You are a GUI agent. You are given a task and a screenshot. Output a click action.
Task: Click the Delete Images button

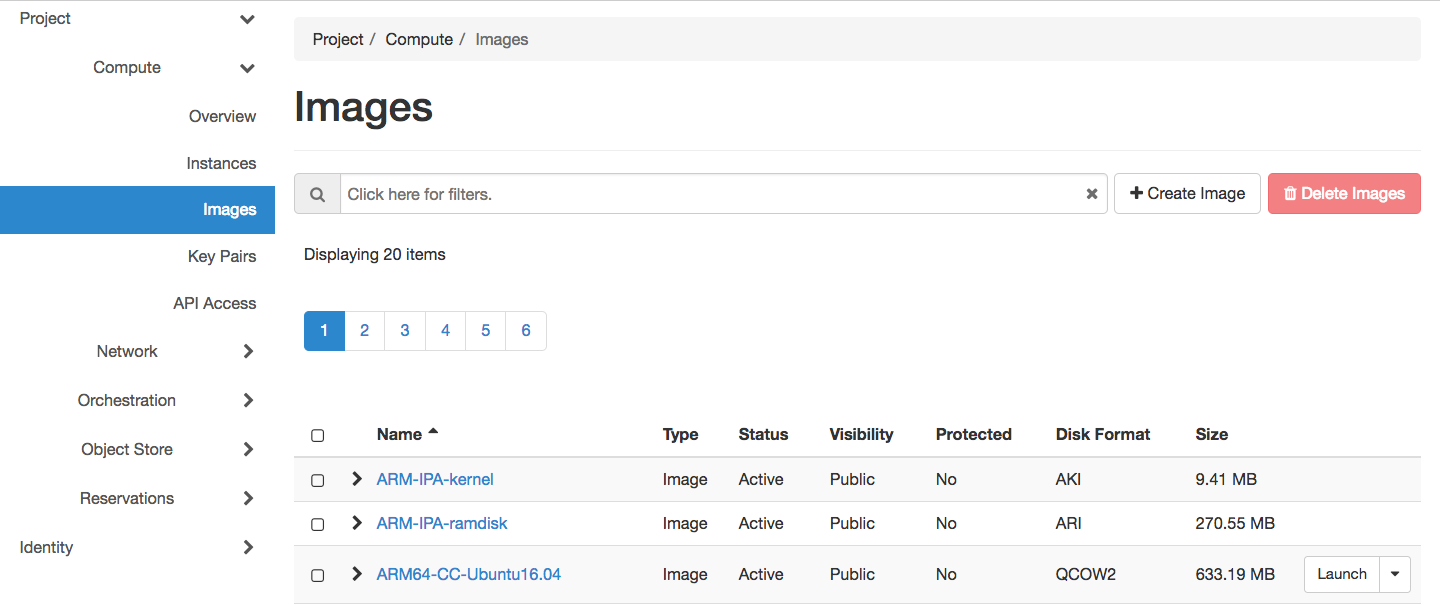pyautogui.click(x=1344, y=193)
